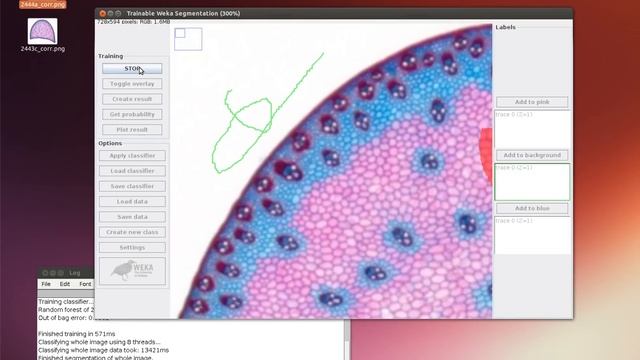Click 'Classifying whole image using 8 threads' log line
Image resolution: width=640 pixels, height=360 pixels.
(x=99, y=342)
